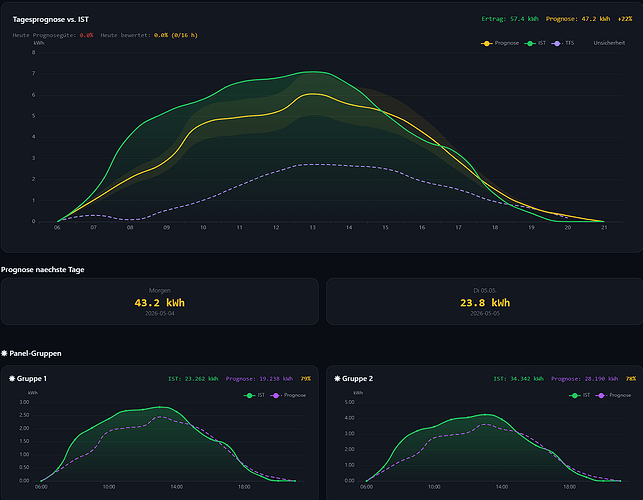Click the 8 kWh y-axis tick label
This screenshot has width=643, height=500.
34,53
